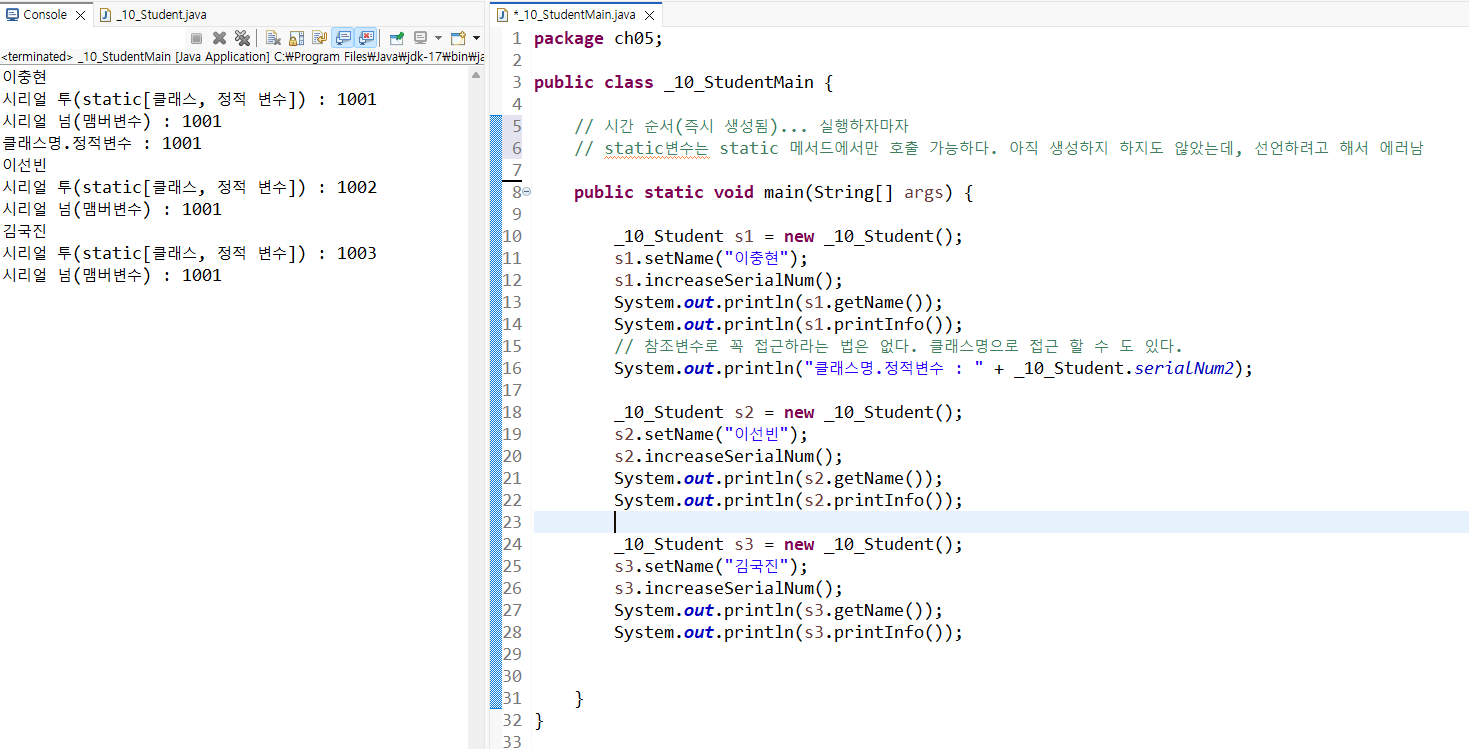The image size is (1469, 749).
Task: Pin the console view
Action: (x=397, y=38)
